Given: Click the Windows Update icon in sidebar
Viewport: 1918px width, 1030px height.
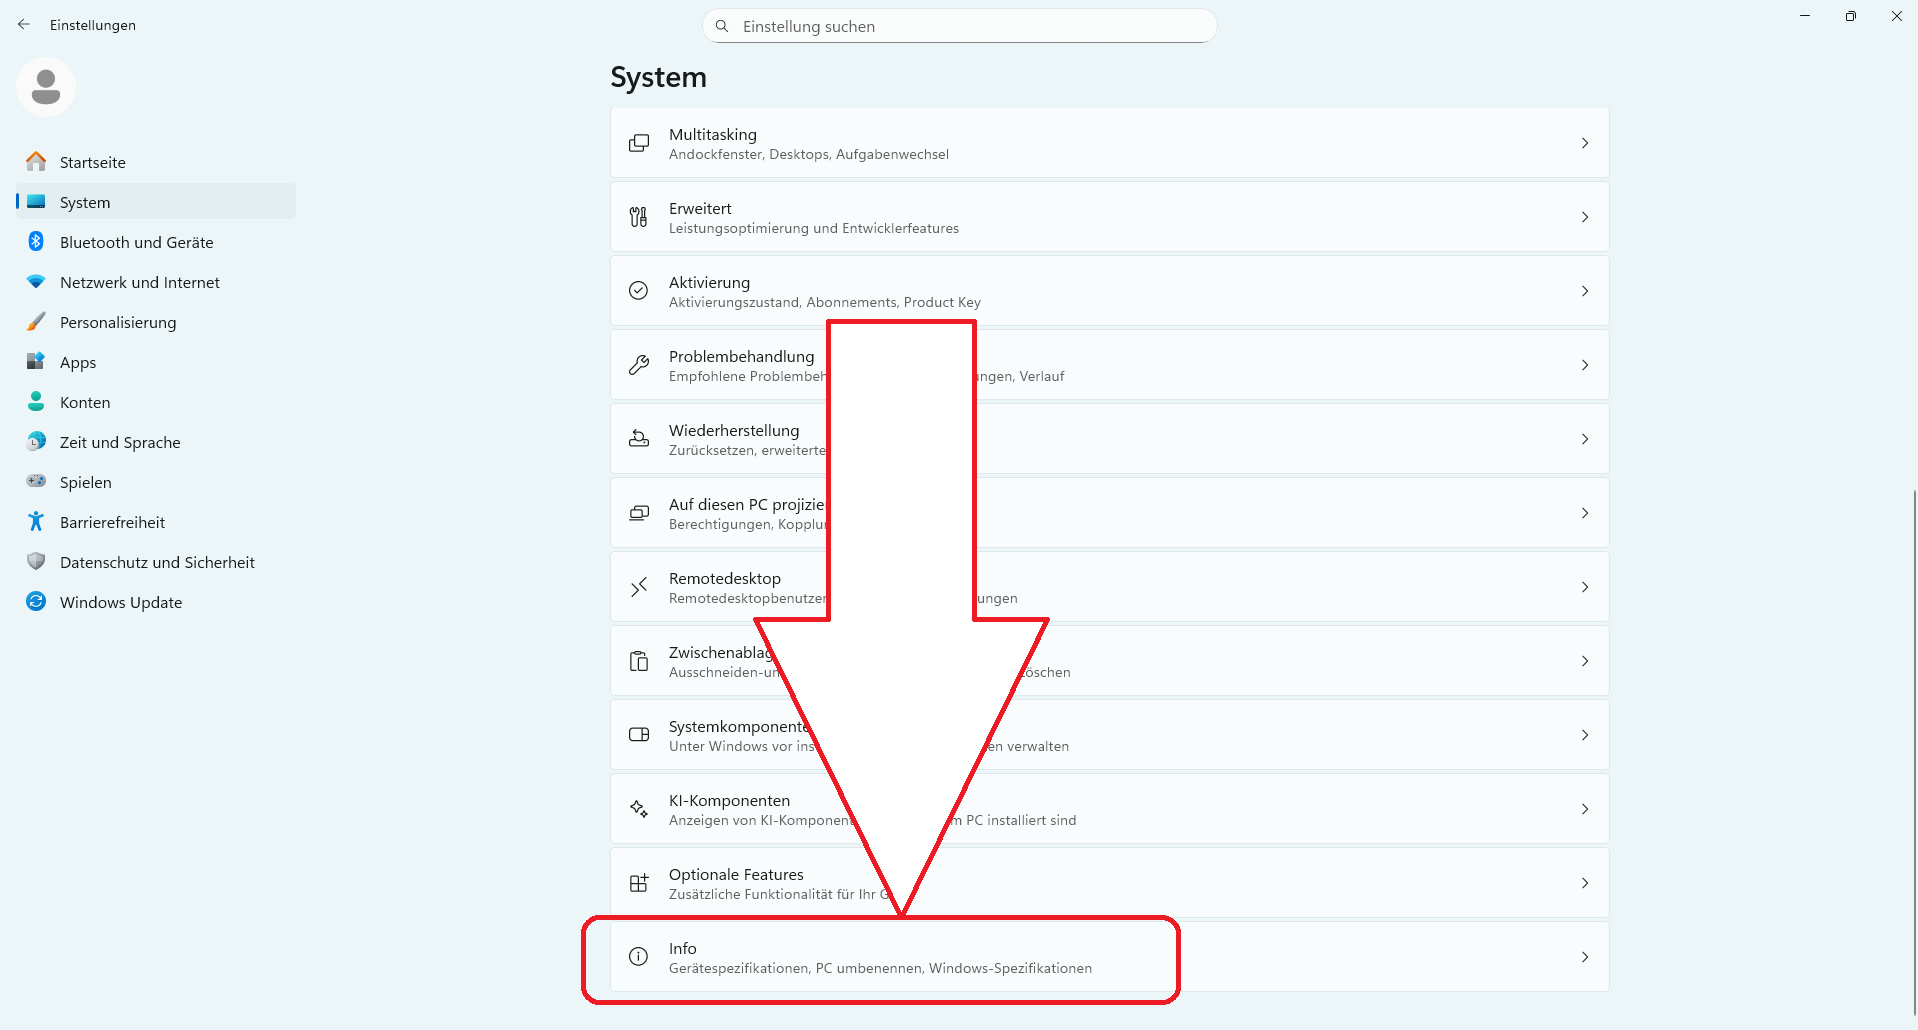Looking at the screenshot, I should 36,602.
